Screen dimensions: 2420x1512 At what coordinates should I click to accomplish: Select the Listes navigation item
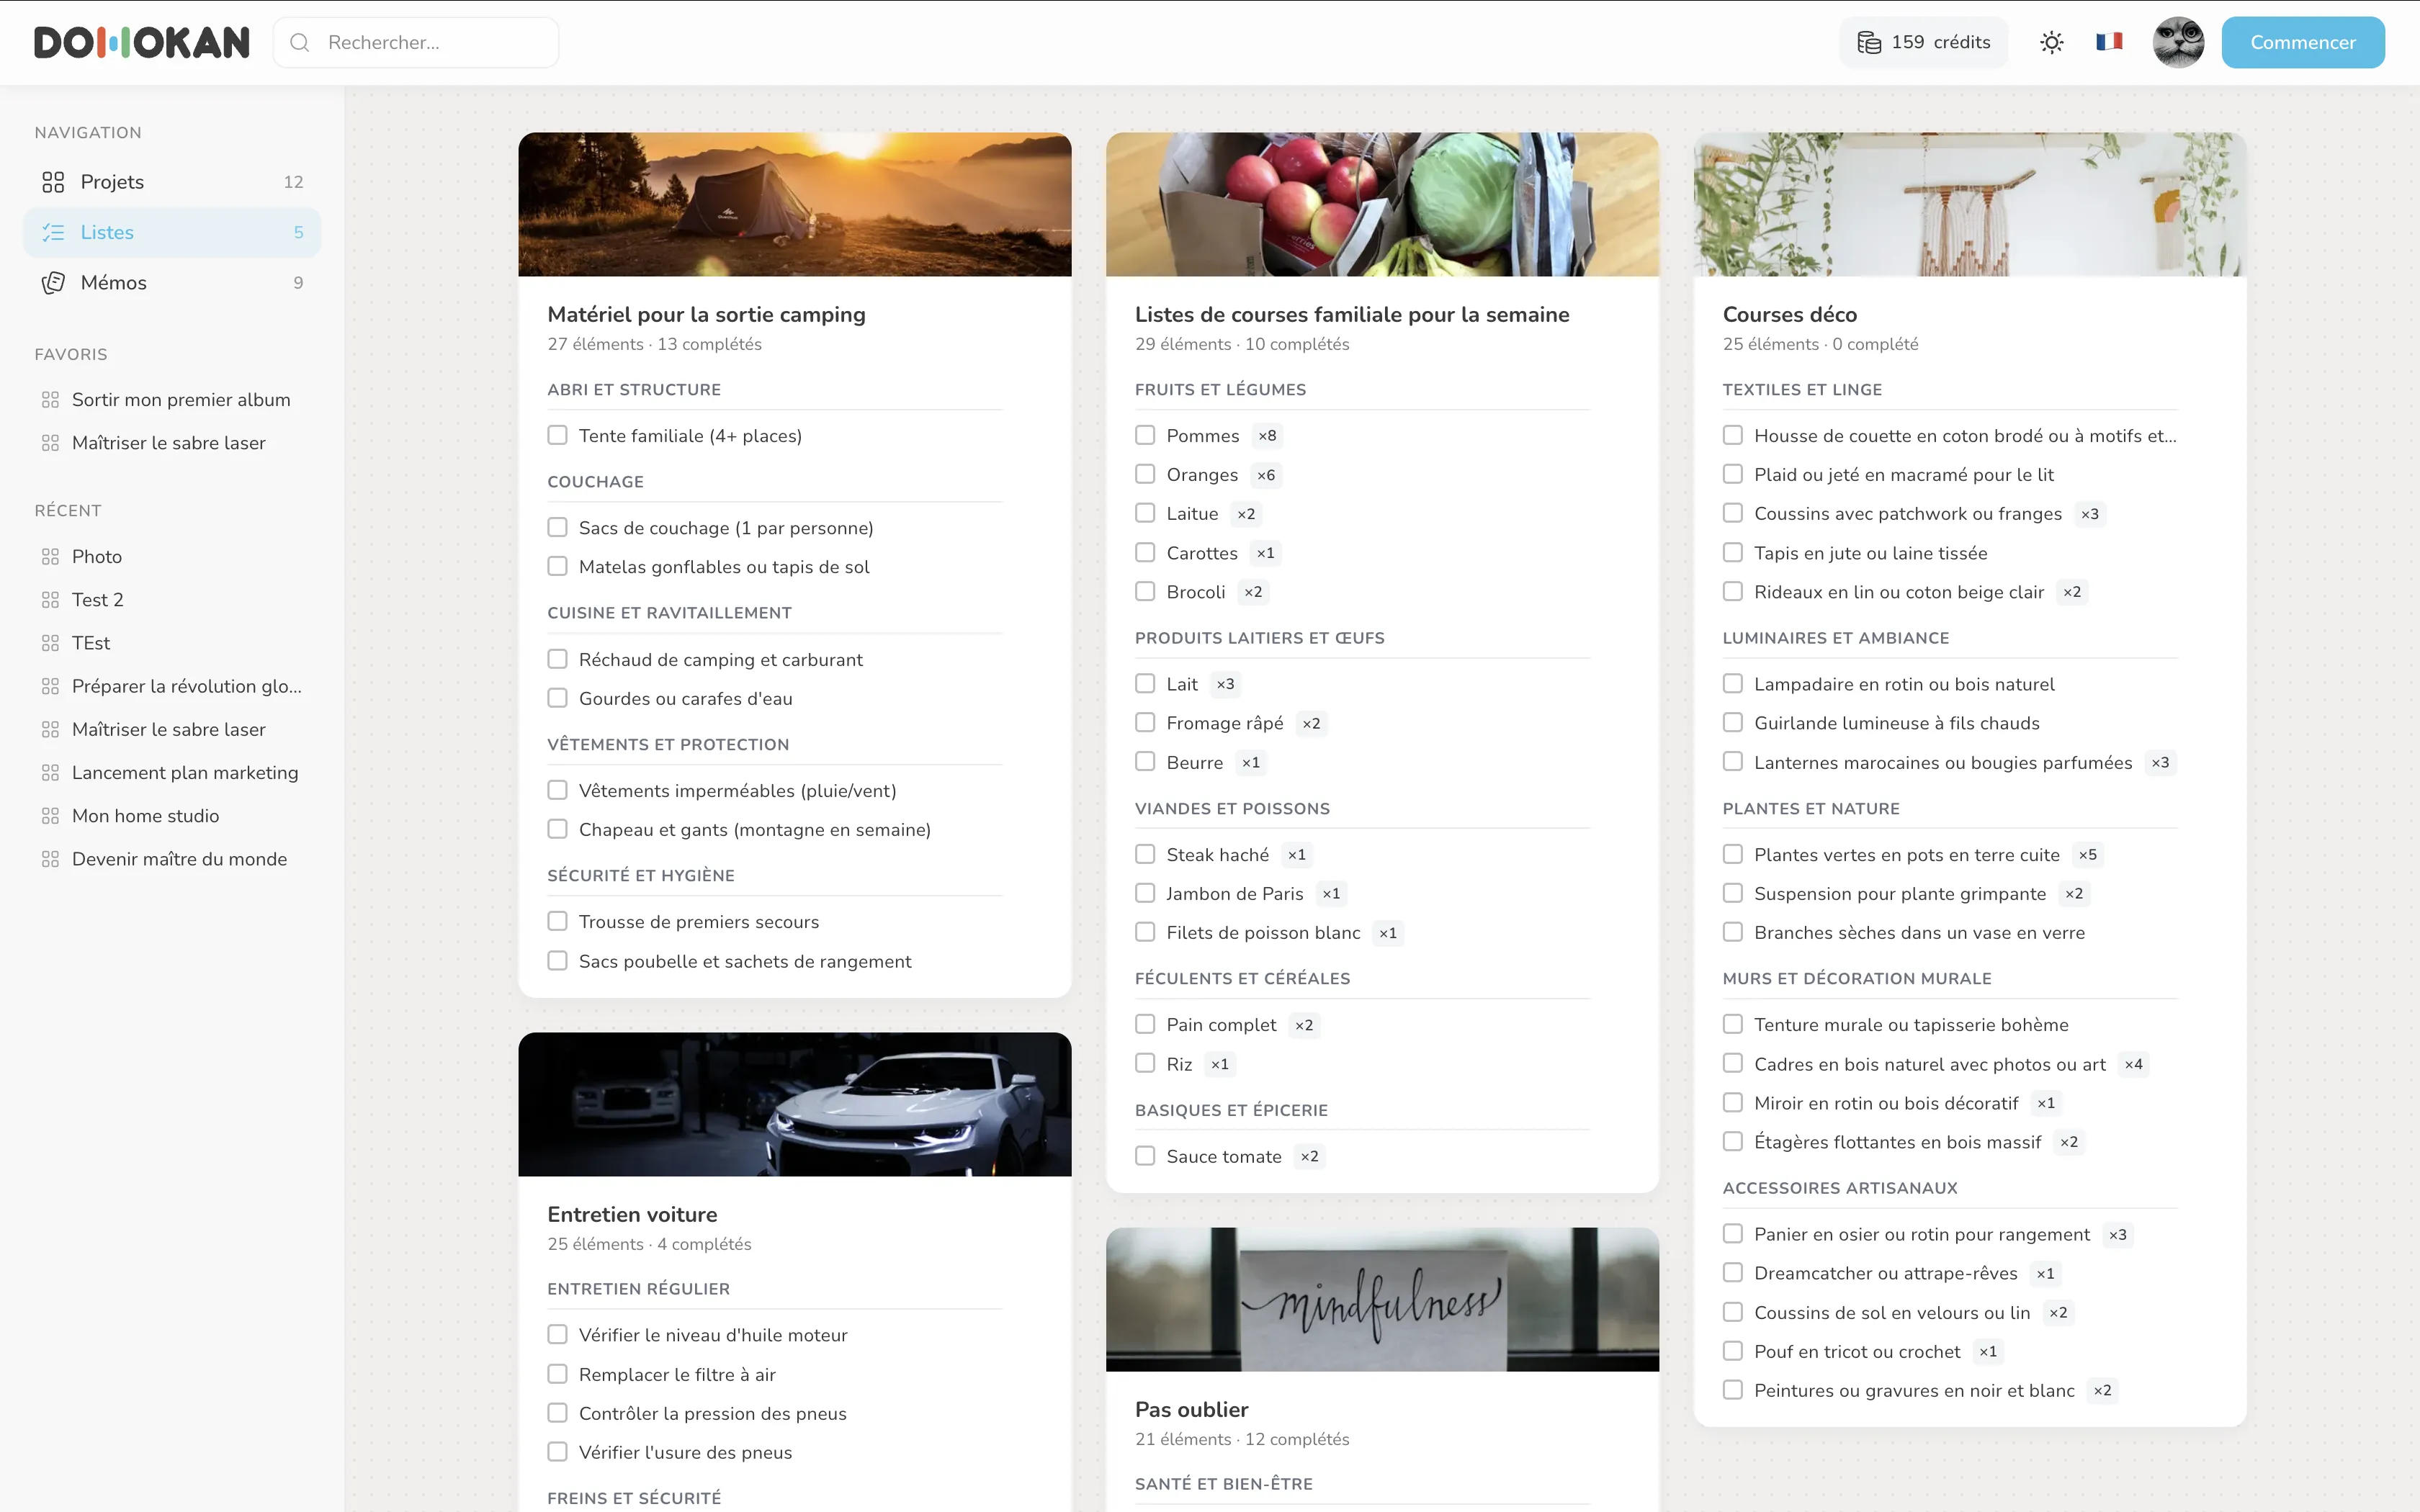tap(172, 232)
